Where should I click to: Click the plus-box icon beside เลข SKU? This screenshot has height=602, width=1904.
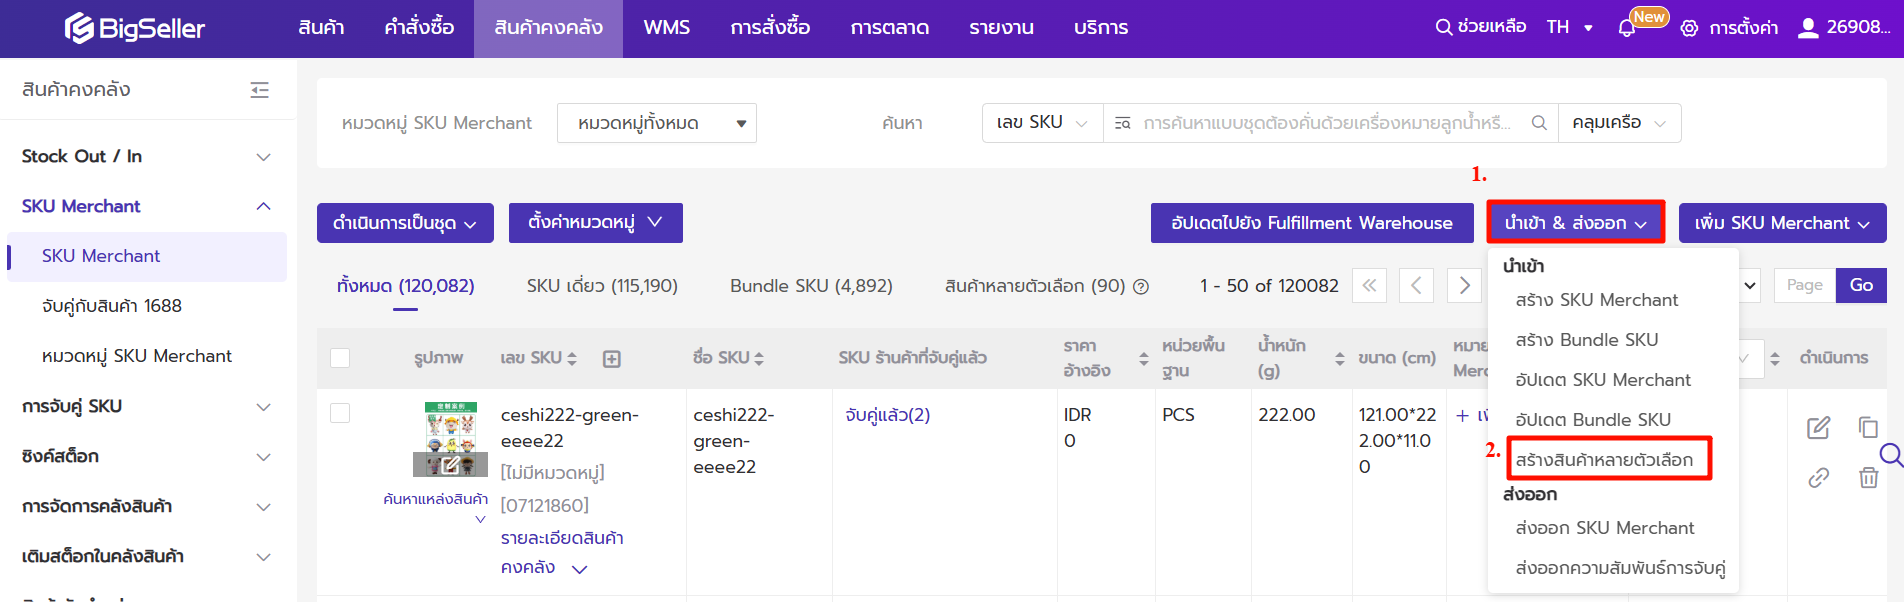point(612,359)
